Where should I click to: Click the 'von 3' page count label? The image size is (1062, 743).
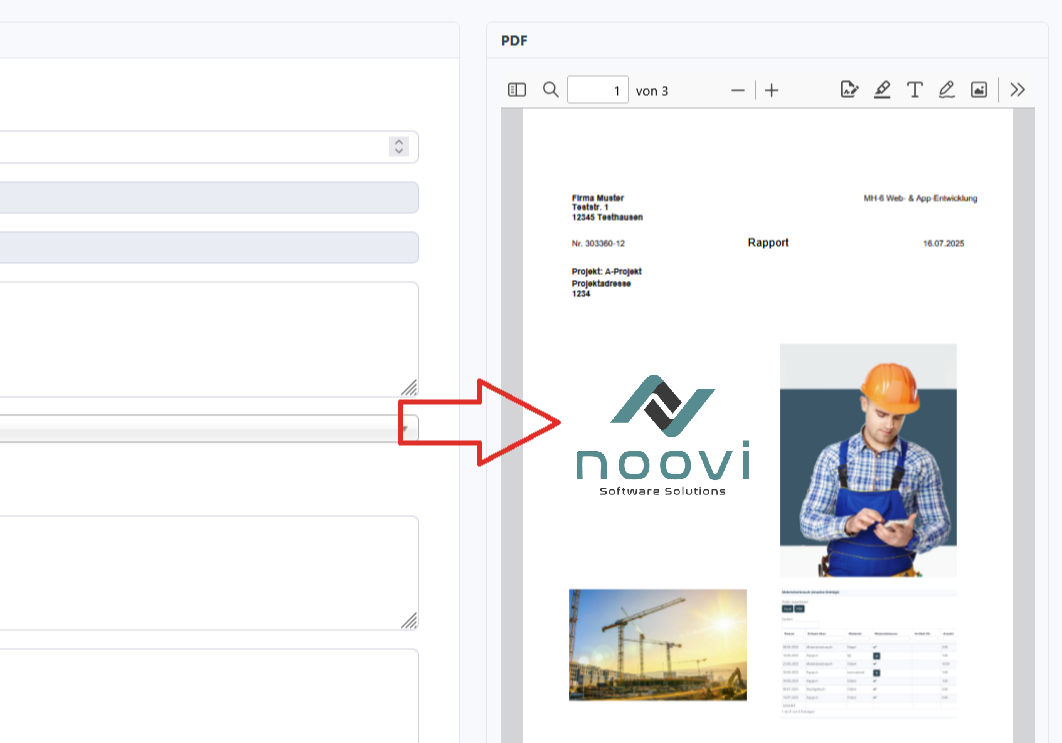pyautogui.click(x=652, y=91)
